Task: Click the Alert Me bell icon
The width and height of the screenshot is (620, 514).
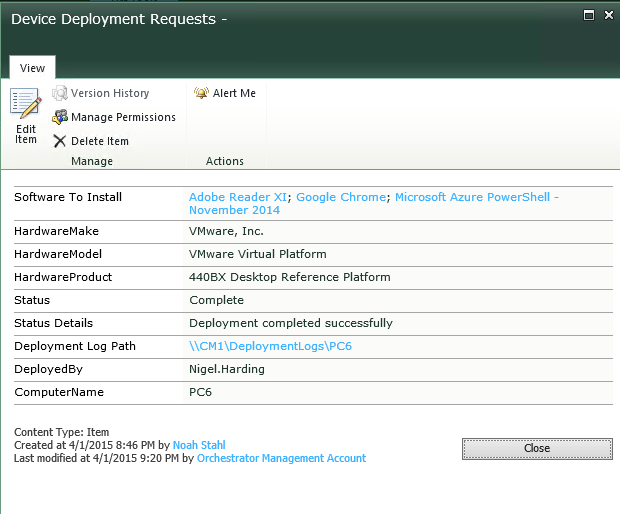Action: coord(201,93)
